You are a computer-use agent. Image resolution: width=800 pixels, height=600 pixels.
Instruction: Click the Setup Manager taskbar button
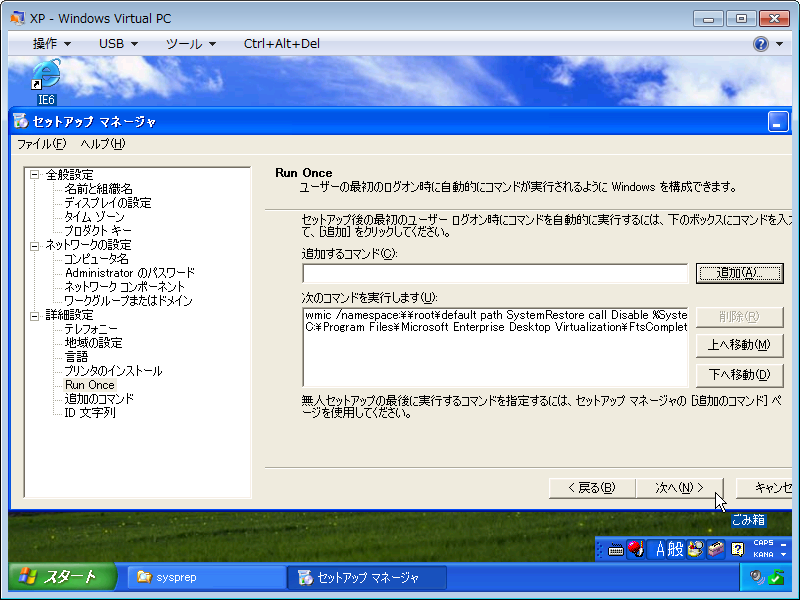366,578
